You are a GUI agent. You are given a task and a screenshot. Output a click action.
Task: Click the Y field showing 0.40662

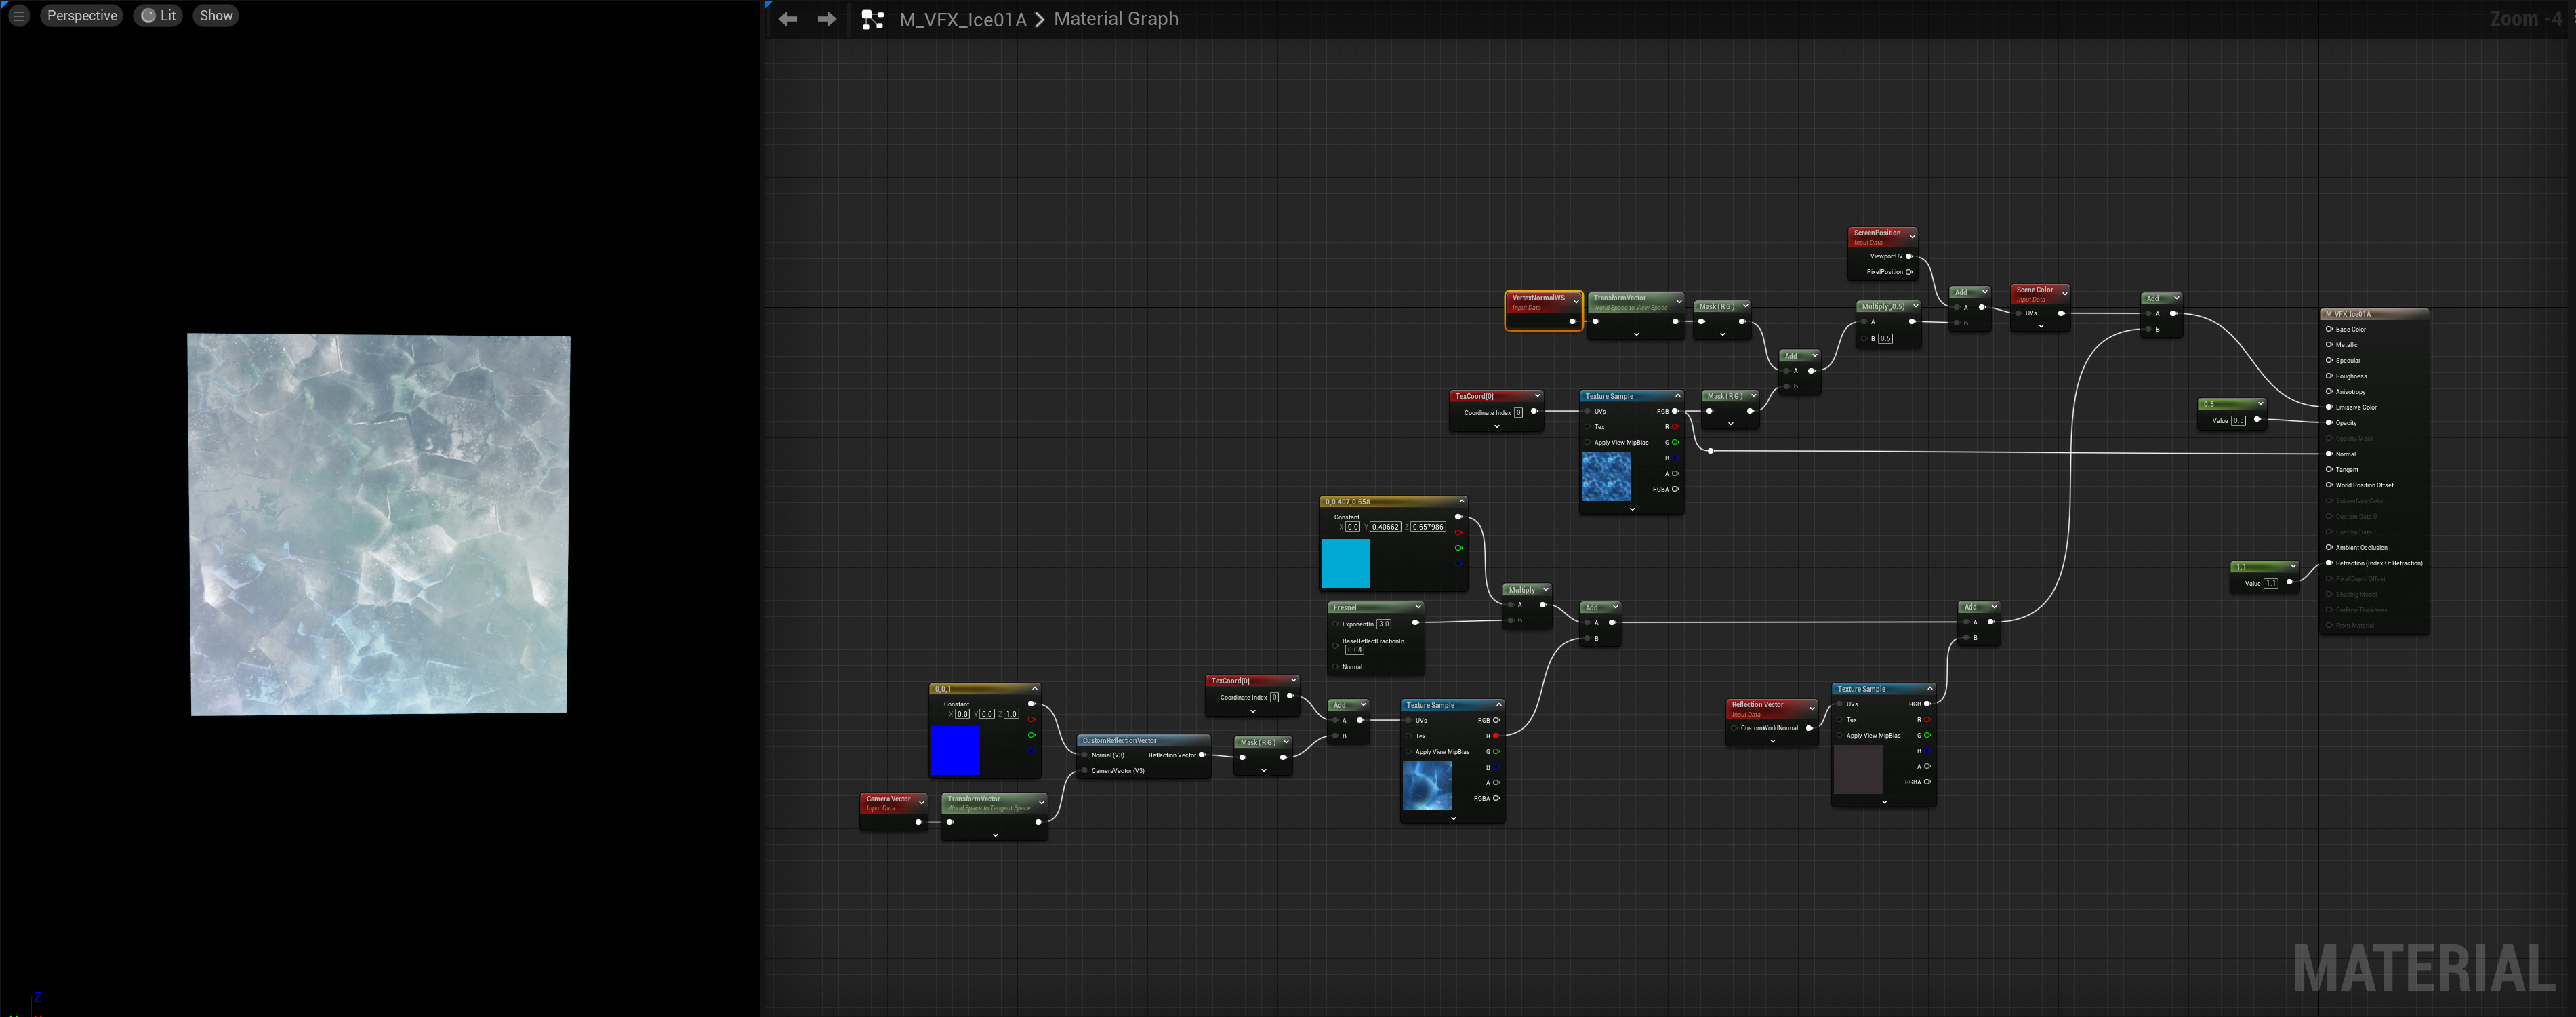1385,527
